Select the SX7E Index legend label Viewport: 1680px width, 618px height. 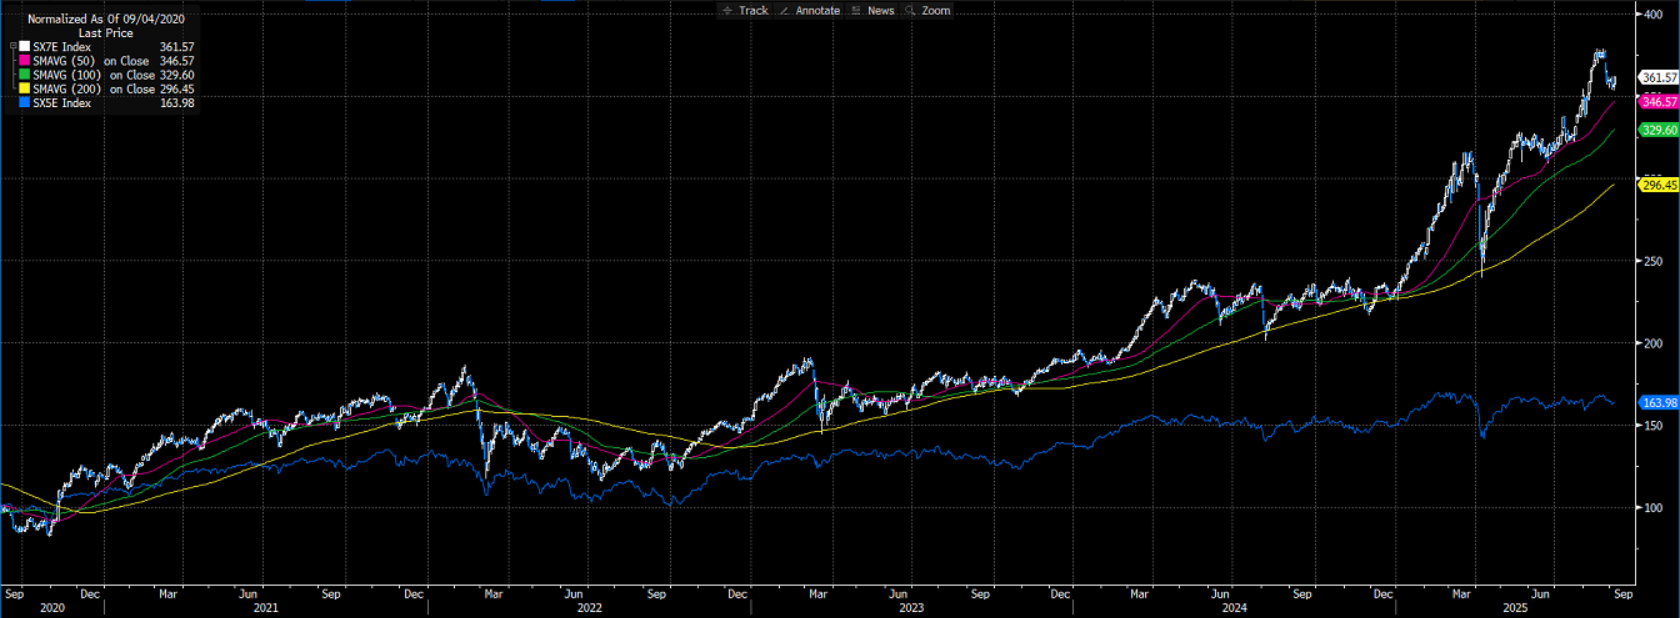[62, 47]
